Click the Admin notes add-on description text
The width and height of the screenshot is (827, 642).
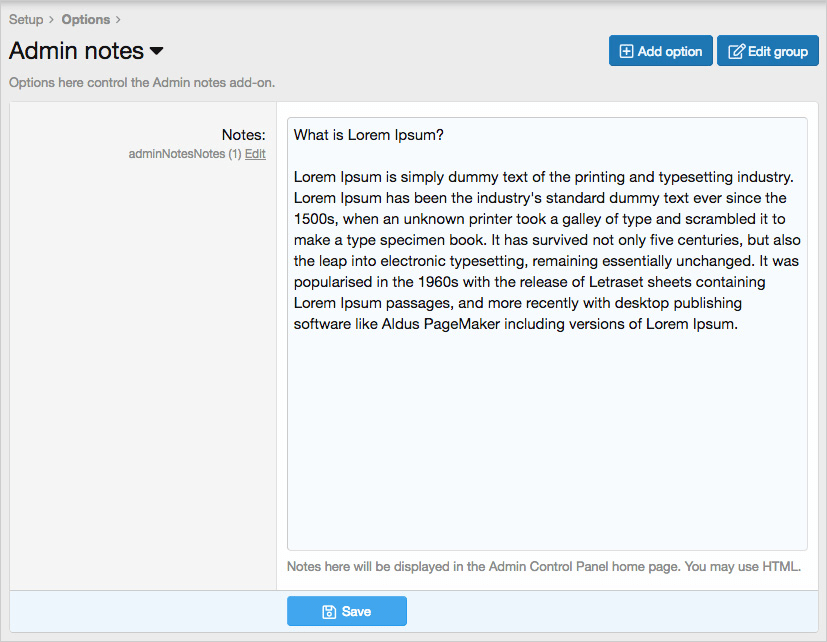coord(142,82)
